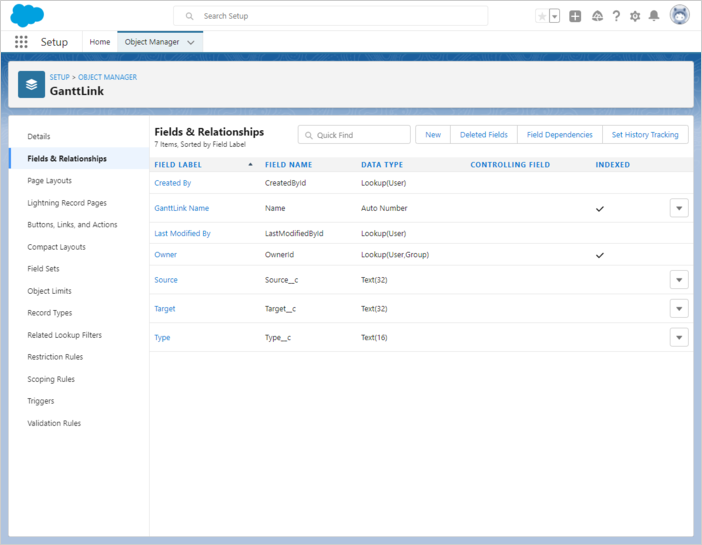Expand the favorites list dropdown arrow
Viewport: 702px width, 545px height.
click(554, 16)
